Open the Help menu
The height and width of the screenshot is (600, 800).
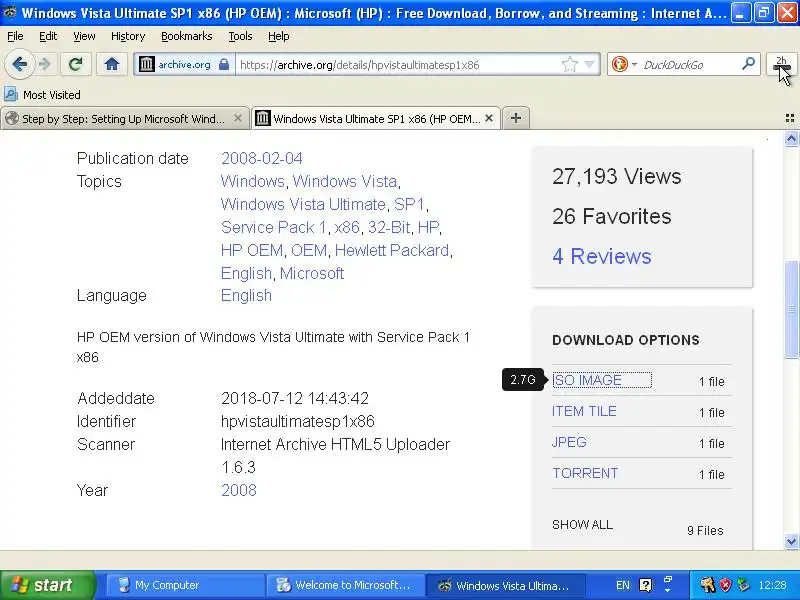click(x=279, y=36)
